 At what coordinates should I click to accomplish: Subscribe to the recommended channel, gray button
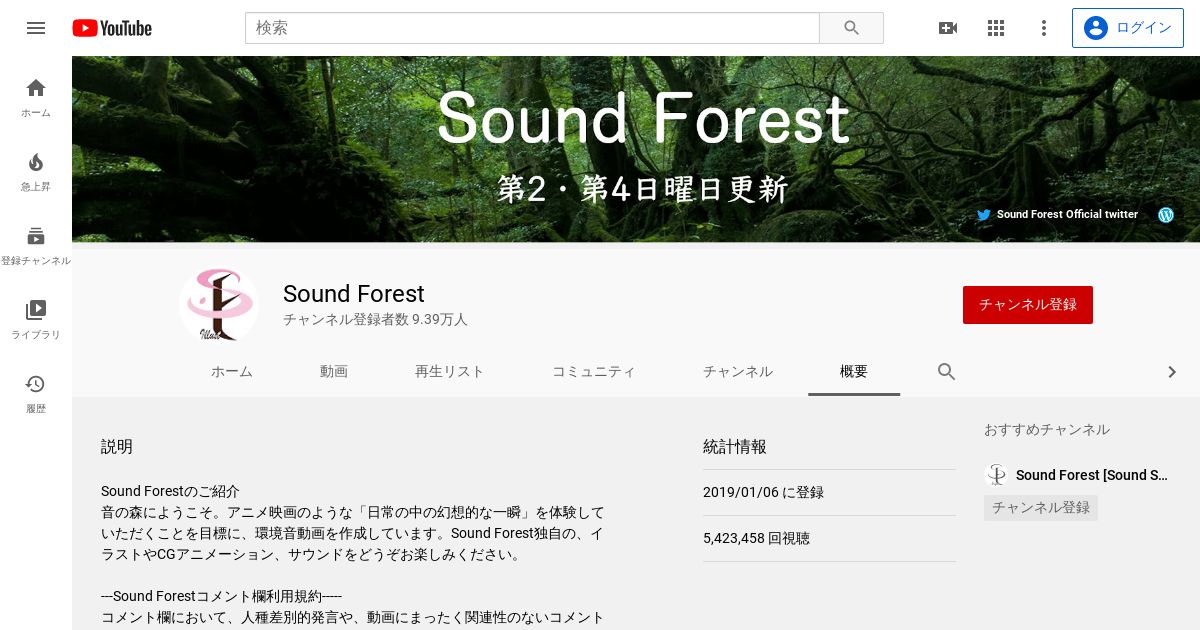pyautogui.click(x=1041, y=508)
